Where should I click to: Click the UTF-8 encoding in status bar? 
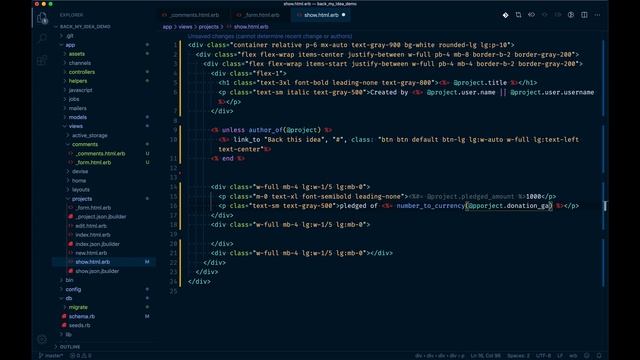(x=543, y=356)
